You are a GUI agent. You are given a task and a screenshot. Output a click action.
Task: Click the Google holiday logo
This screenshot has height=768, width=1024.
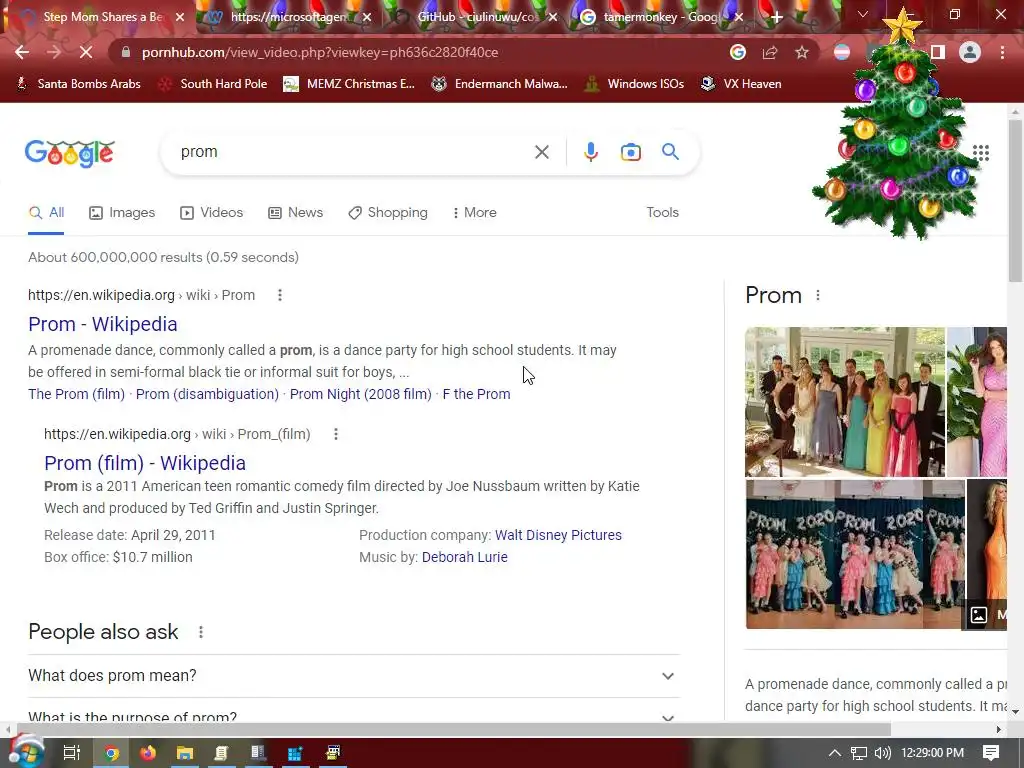(x=70, y=153)
